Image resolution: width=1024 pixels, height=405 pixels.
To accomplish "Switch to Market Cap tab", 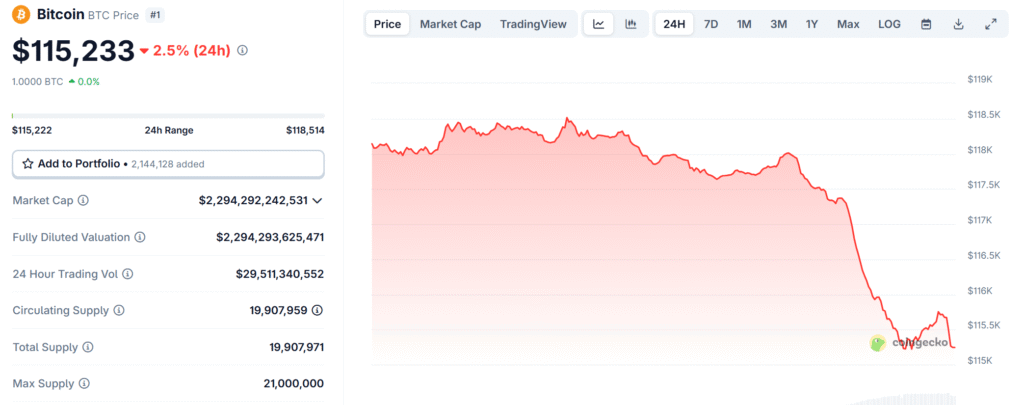I will tap(450, 24).
